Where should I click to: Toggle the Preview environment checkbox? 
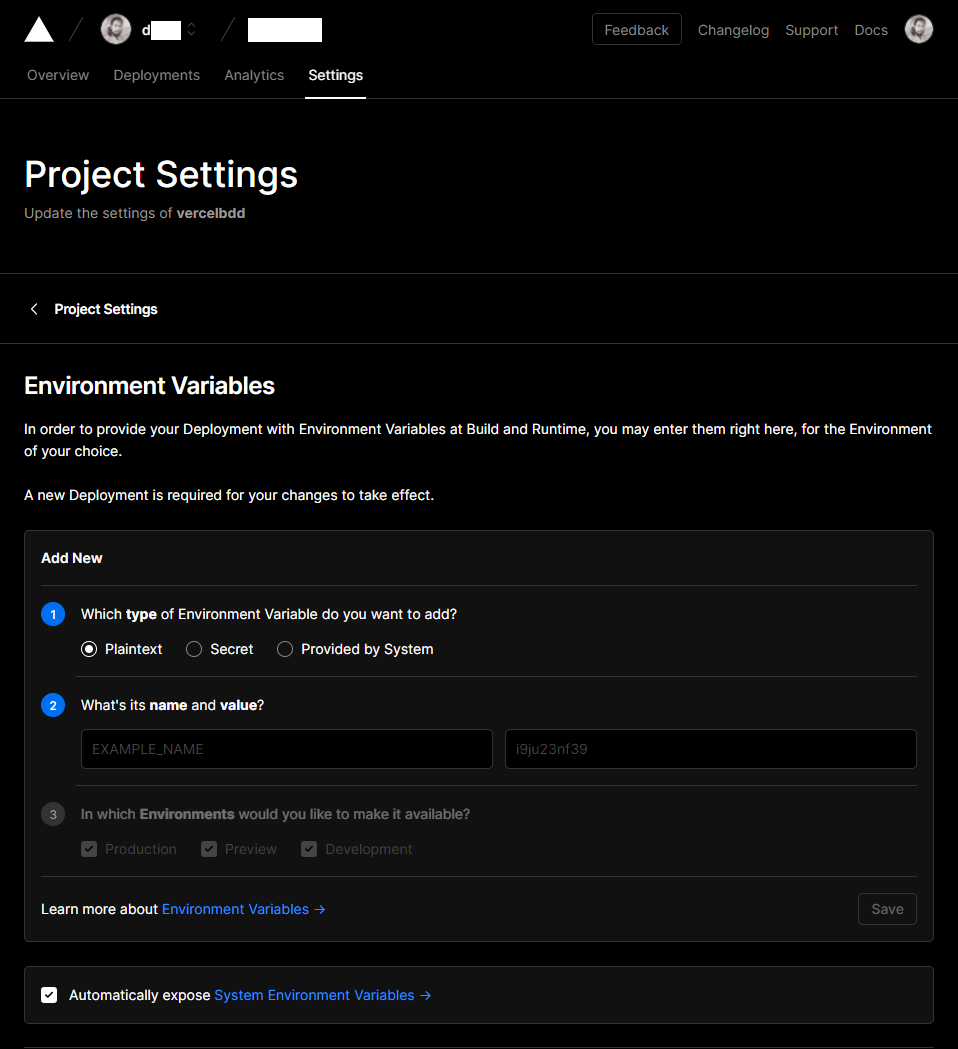209,849
